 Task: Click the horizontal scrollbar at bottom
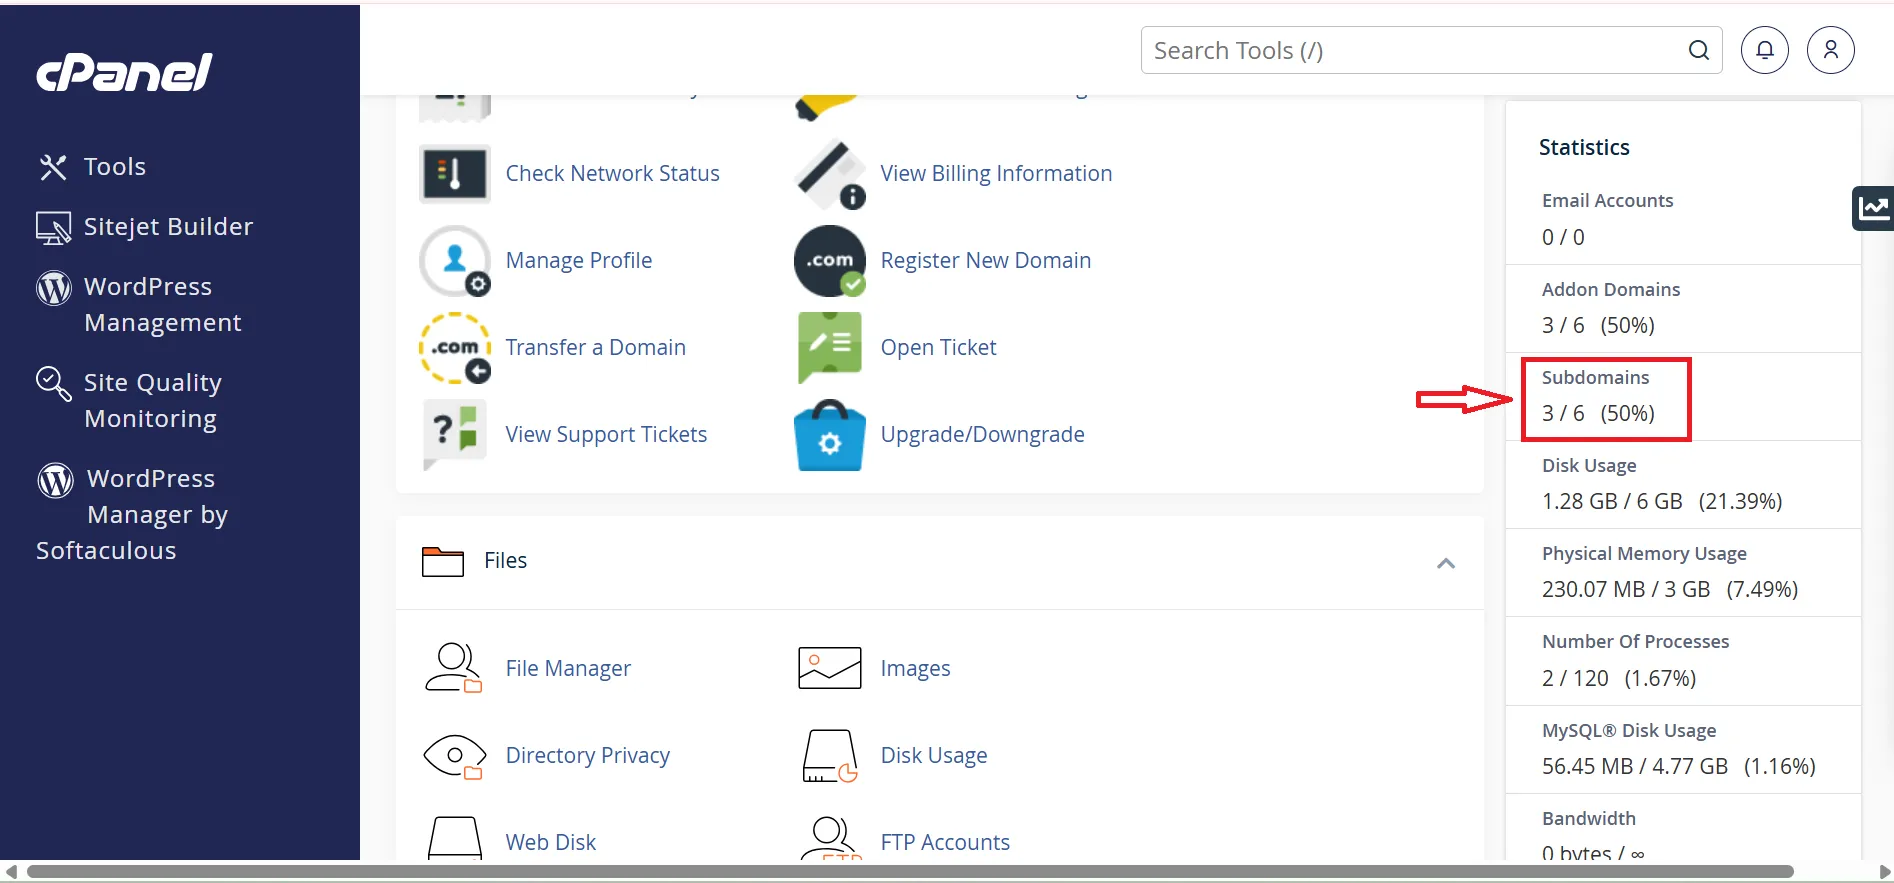coord(910,872)
